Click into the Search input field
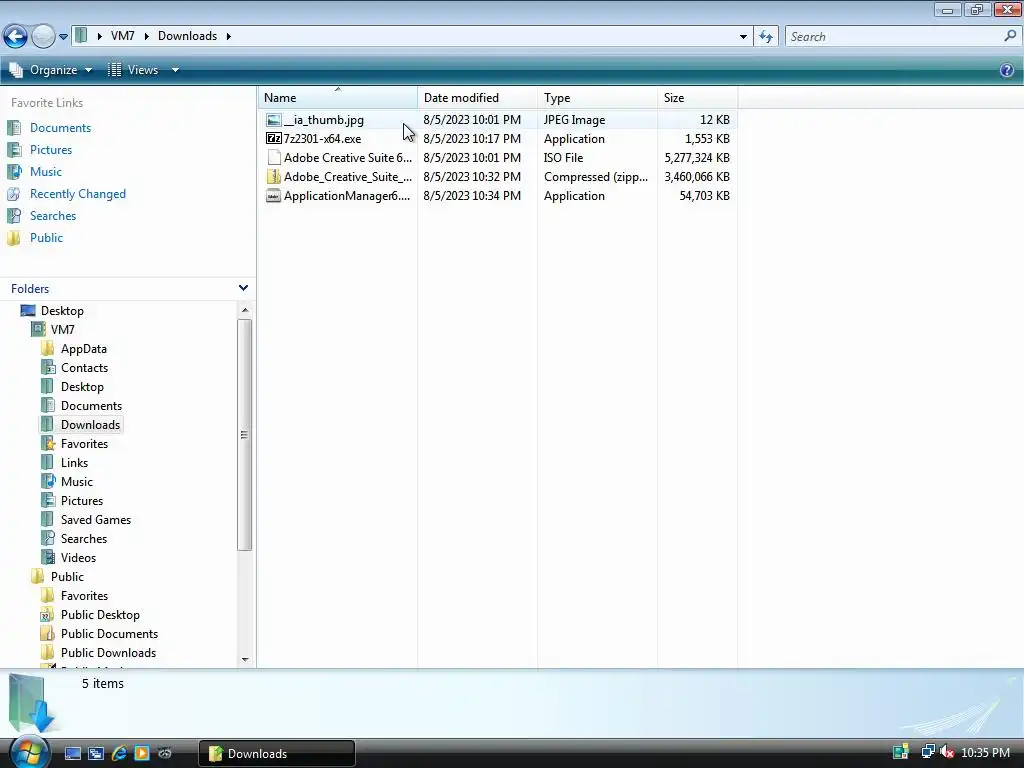Screen dimensions: 1024x768 (x=893, y=37)
